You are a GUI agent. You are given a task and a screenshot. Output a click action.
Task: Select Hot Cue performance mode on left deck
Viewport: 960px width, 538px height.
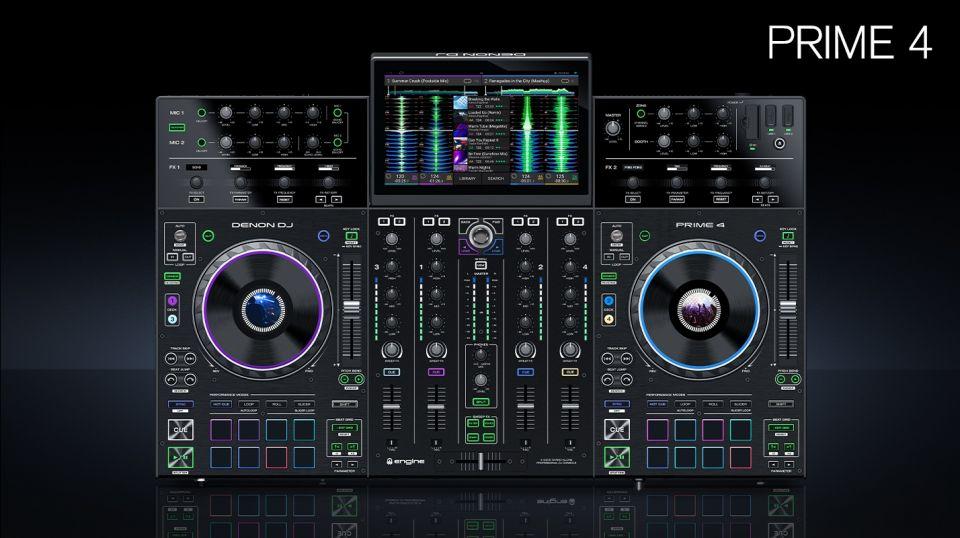click(x=221, y=405)
